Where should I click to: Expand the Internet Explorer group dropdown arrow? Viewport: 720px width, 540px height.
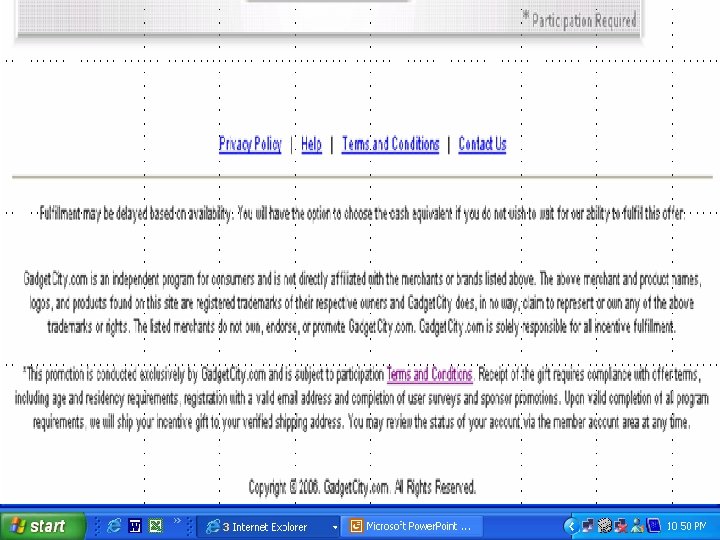(x=335, y=527)
